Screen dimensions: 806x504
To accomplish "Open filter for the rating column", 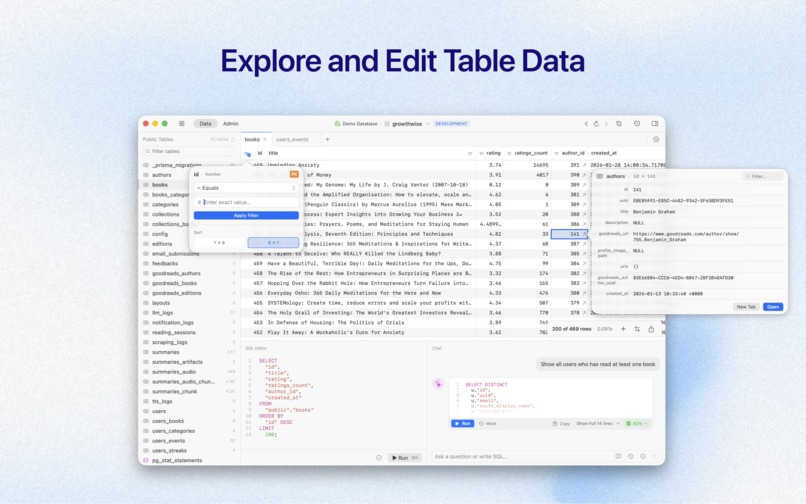I will pos(481,153).
